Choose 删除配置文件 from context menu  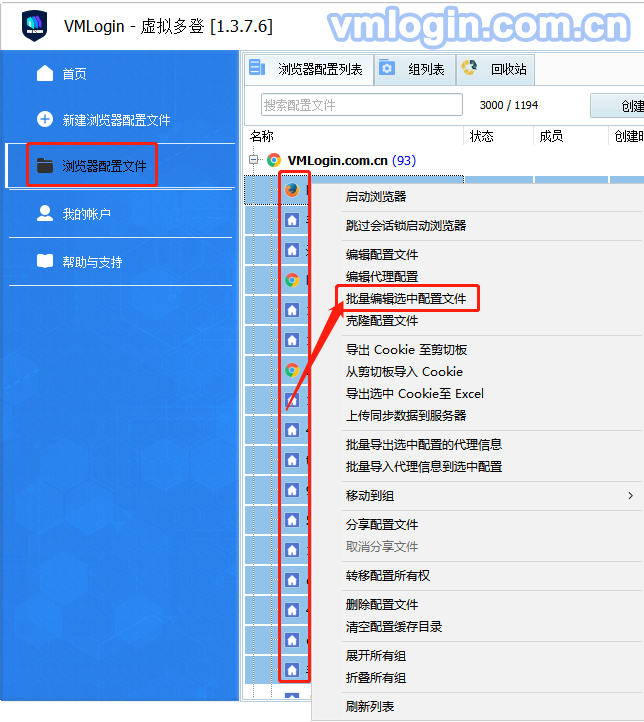coord(382,605)
